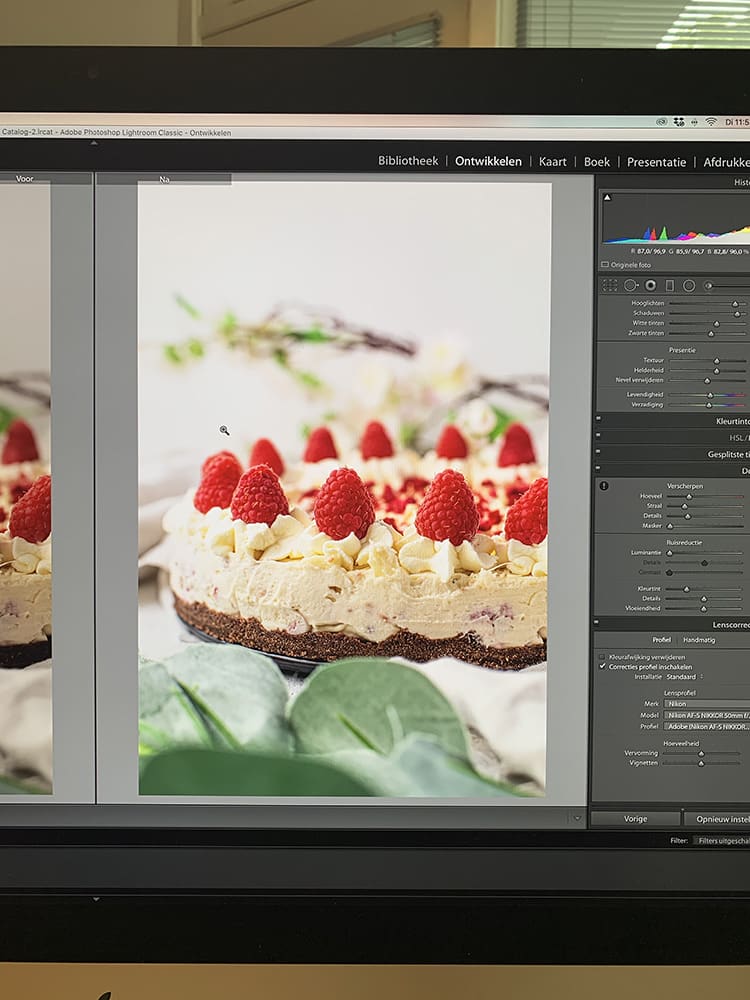Viewport: 750px width, 1000px height.
Task: Adjust the Vloeiendheid slider
Action: (x=703, y=609)
